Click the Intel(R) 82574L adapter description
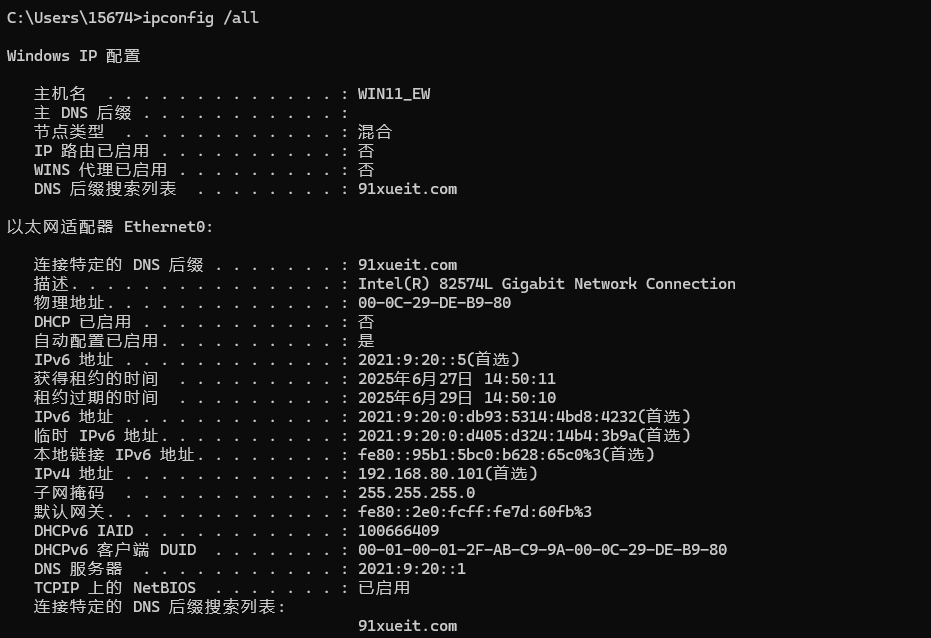This screenshot has width=931, height=638. pos(547,284)
